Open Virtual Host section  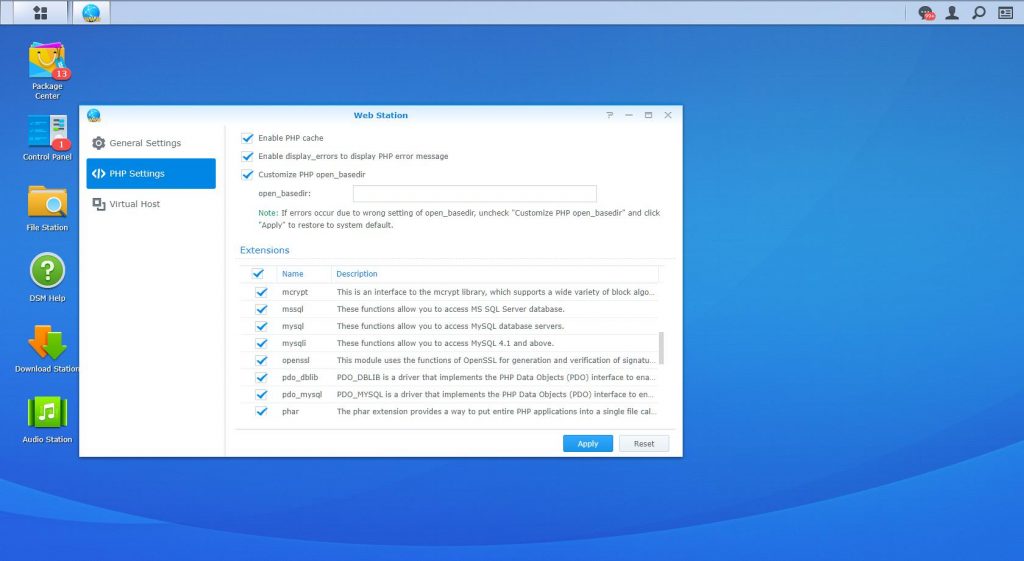click(151, 204)
